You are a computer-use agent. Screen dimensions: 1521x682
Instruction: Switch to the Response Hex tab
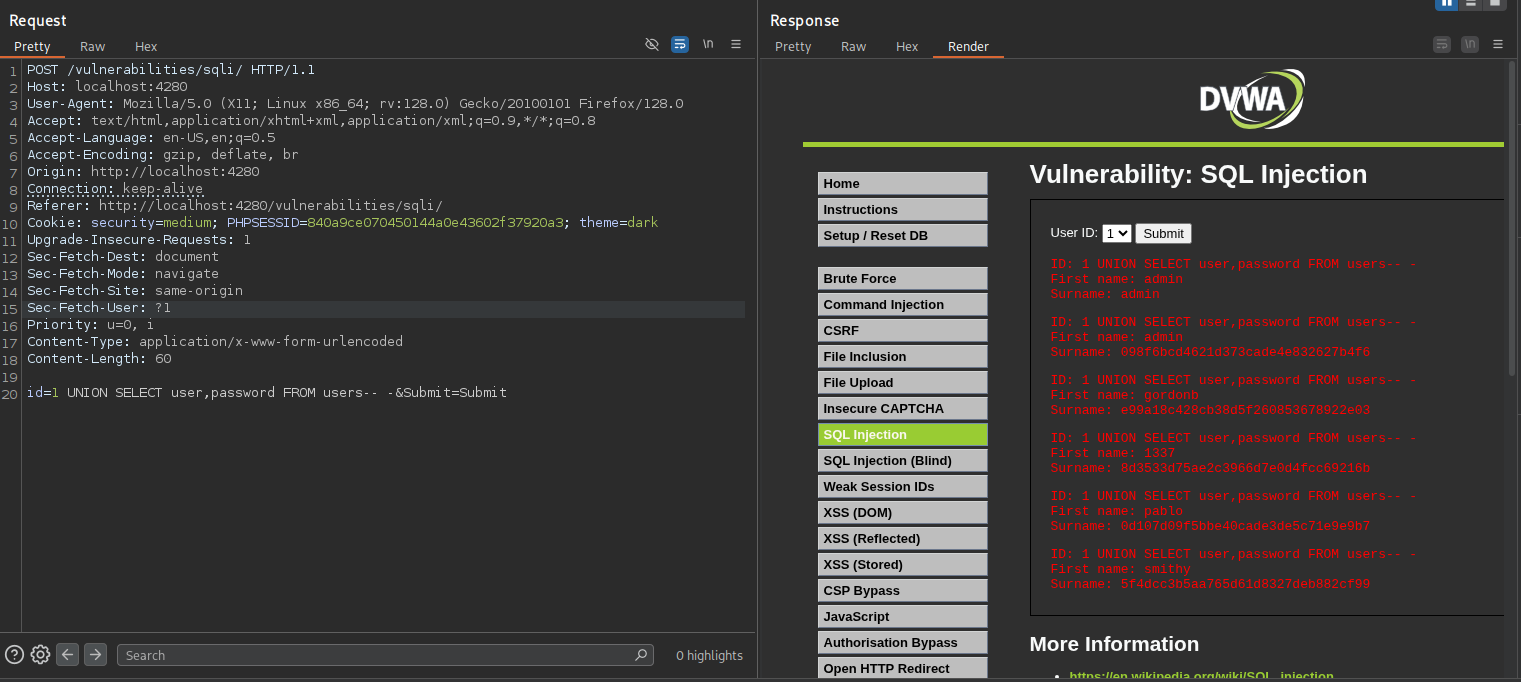[907, 47]
